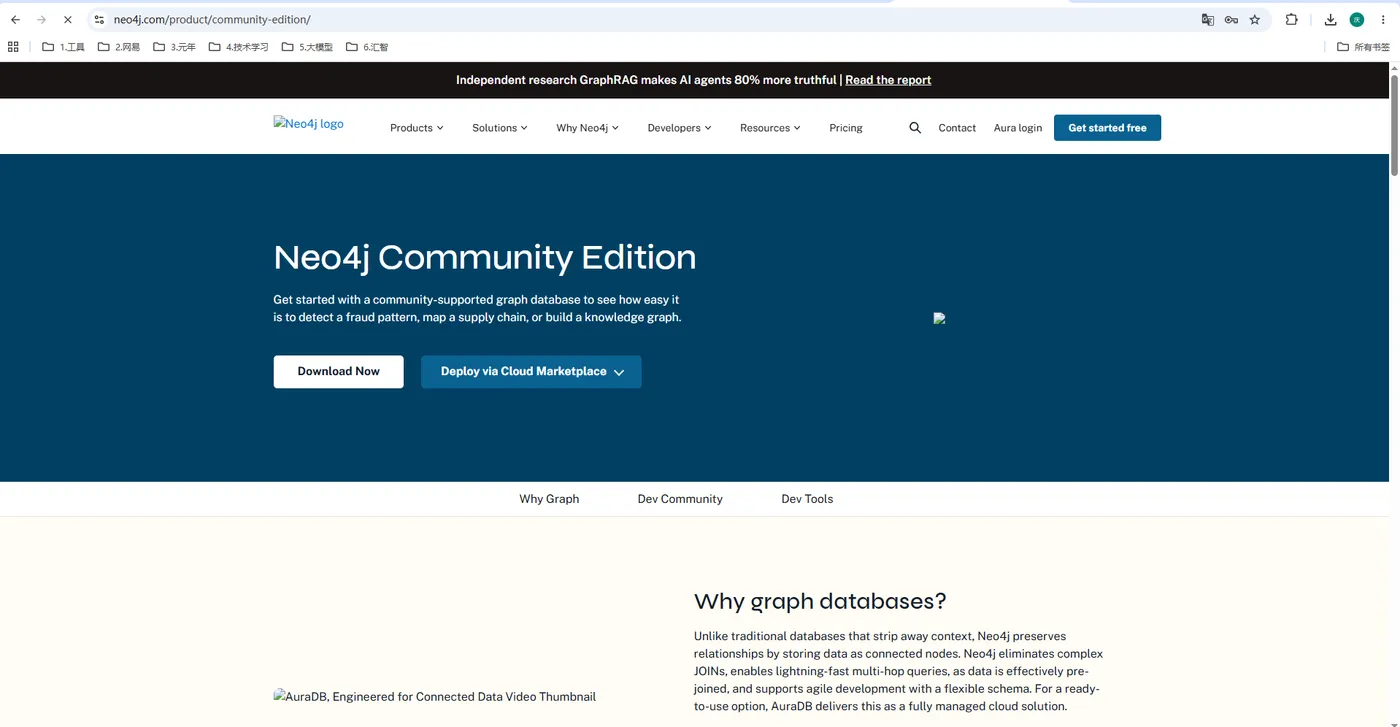Open the site search magnifier
The height and width of the screenshot is (727, 1400).
pos(915,128)
